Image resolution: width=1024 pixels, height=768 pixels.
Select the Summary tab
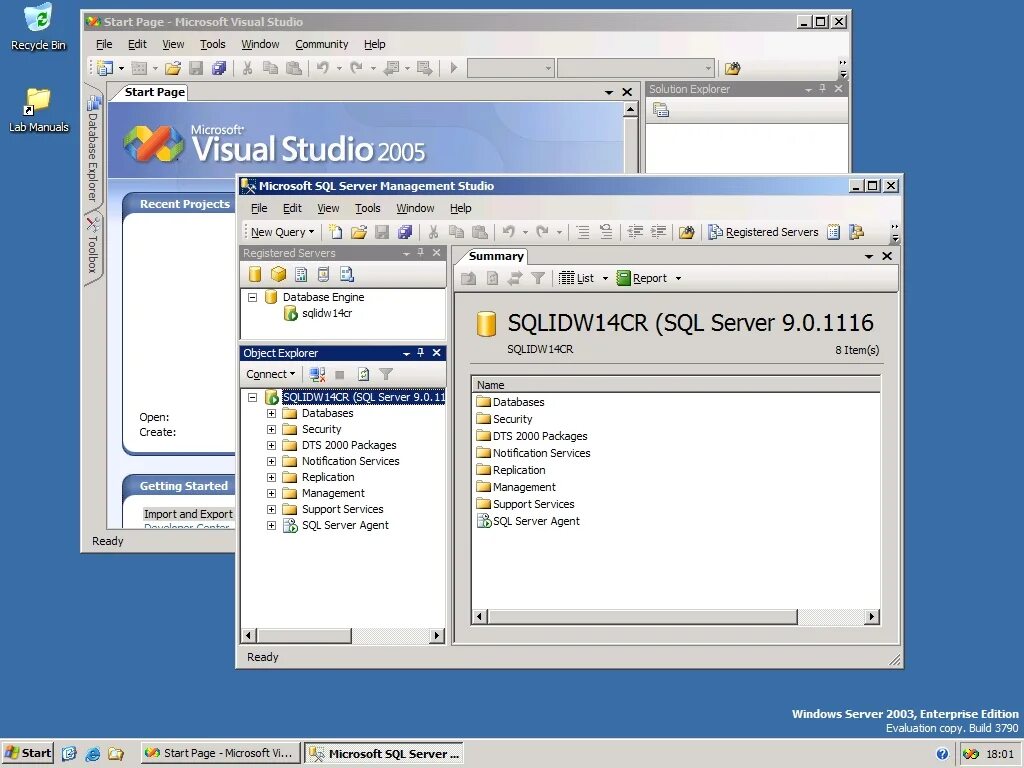click(x=496, y=256)
